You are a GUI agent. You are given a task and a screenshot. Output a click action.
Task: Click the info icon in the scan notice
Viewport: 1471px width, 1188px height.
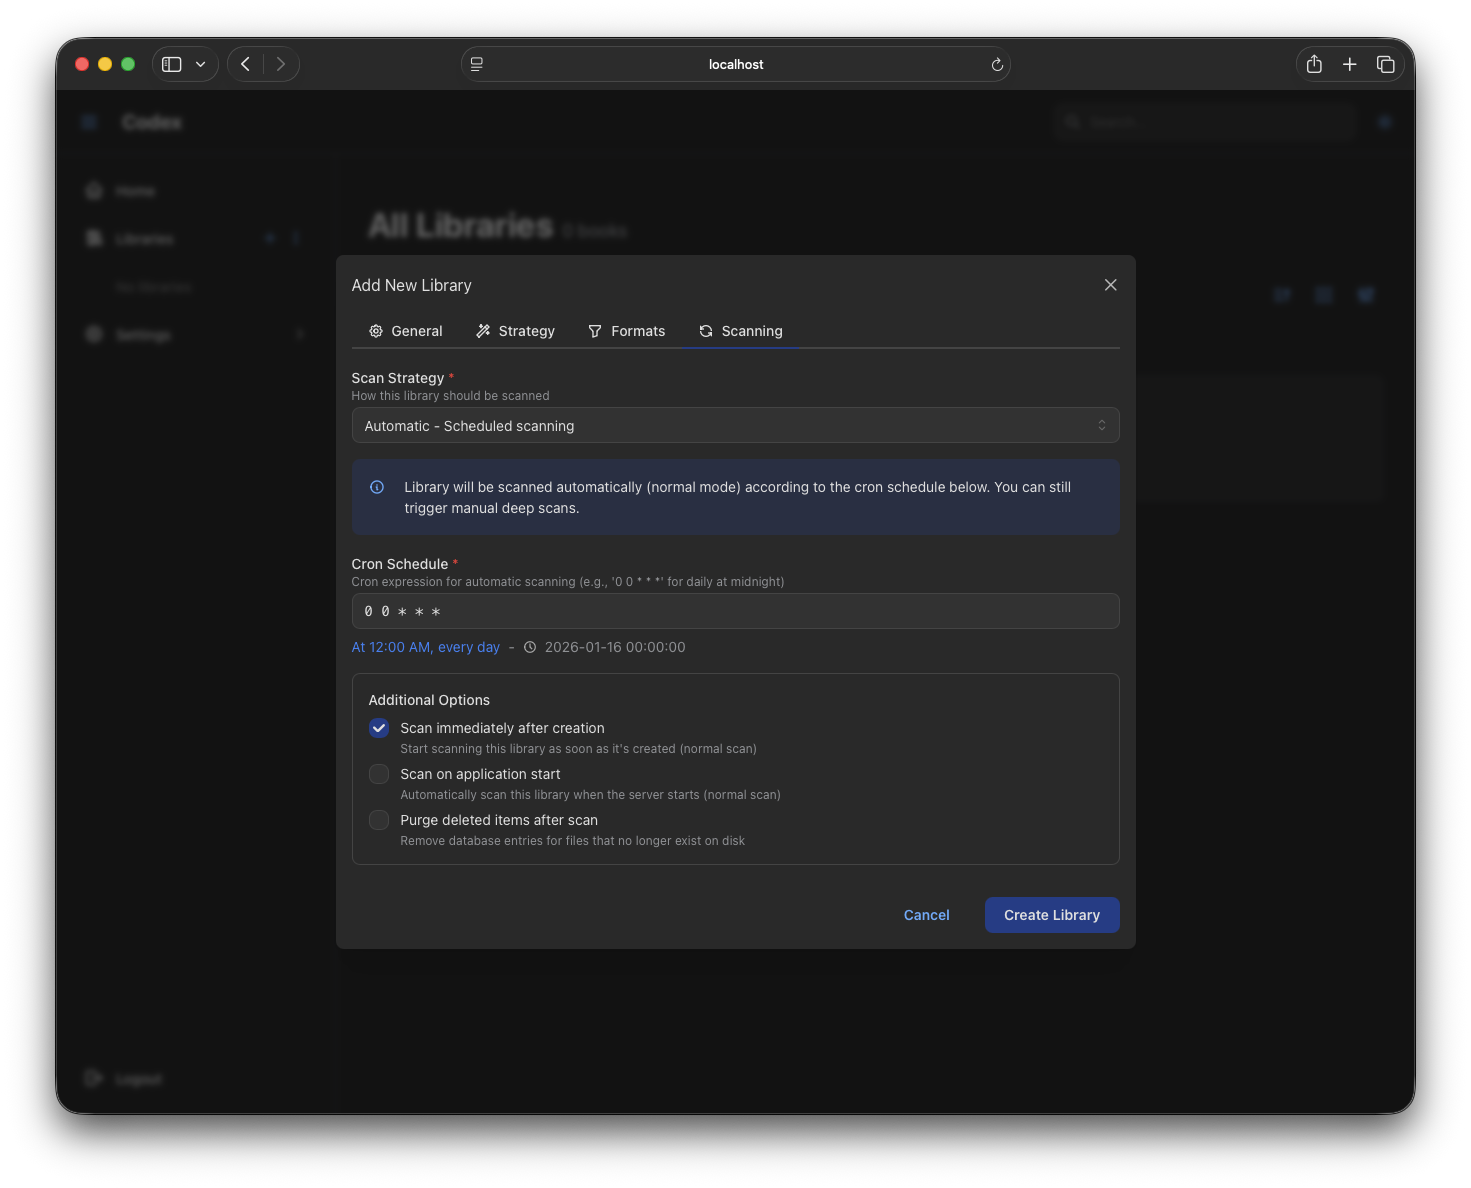pos(377,487)
